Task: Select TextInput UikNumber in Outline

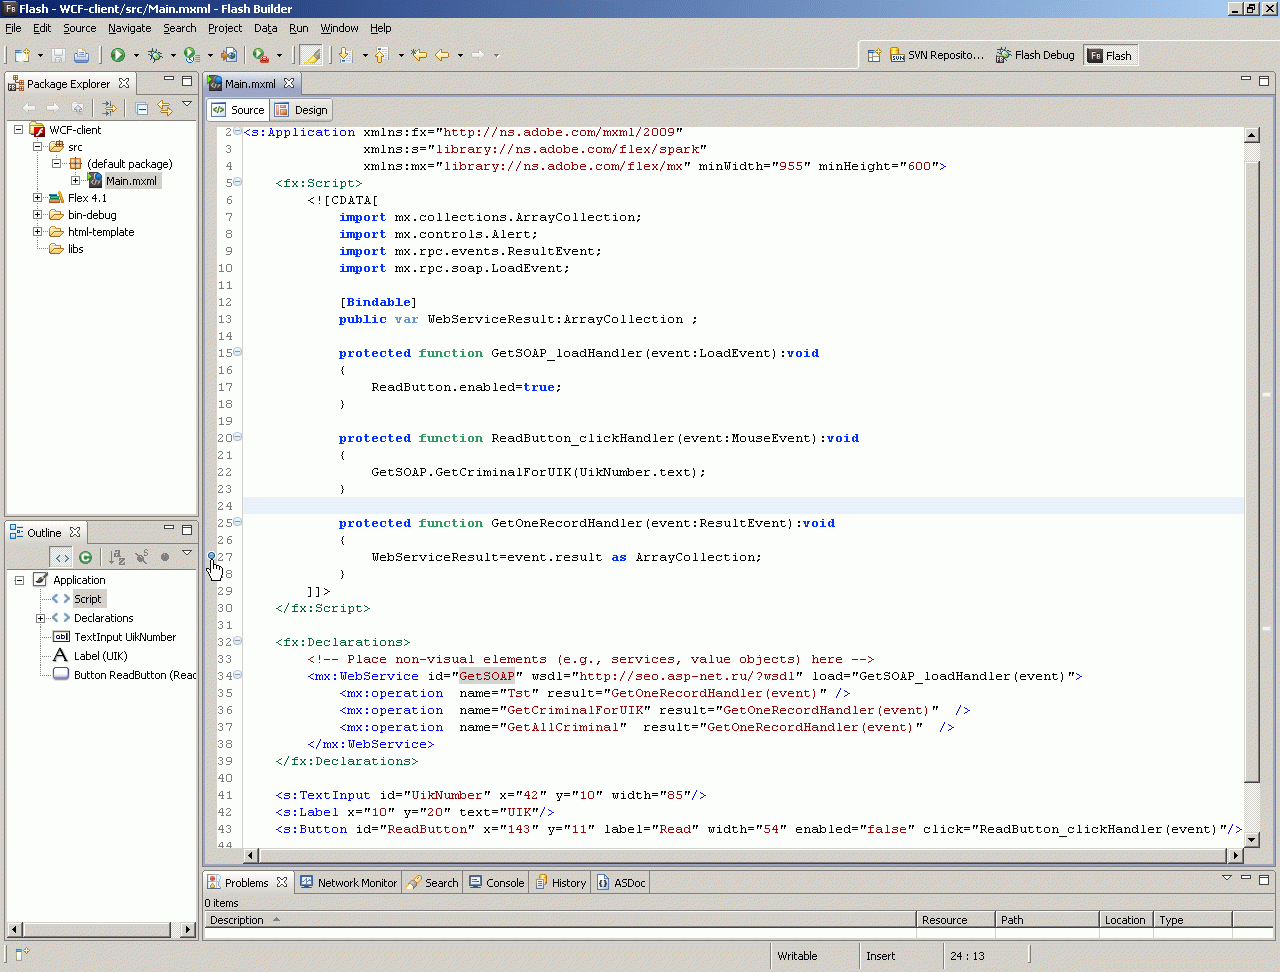Action: [124, 637]
